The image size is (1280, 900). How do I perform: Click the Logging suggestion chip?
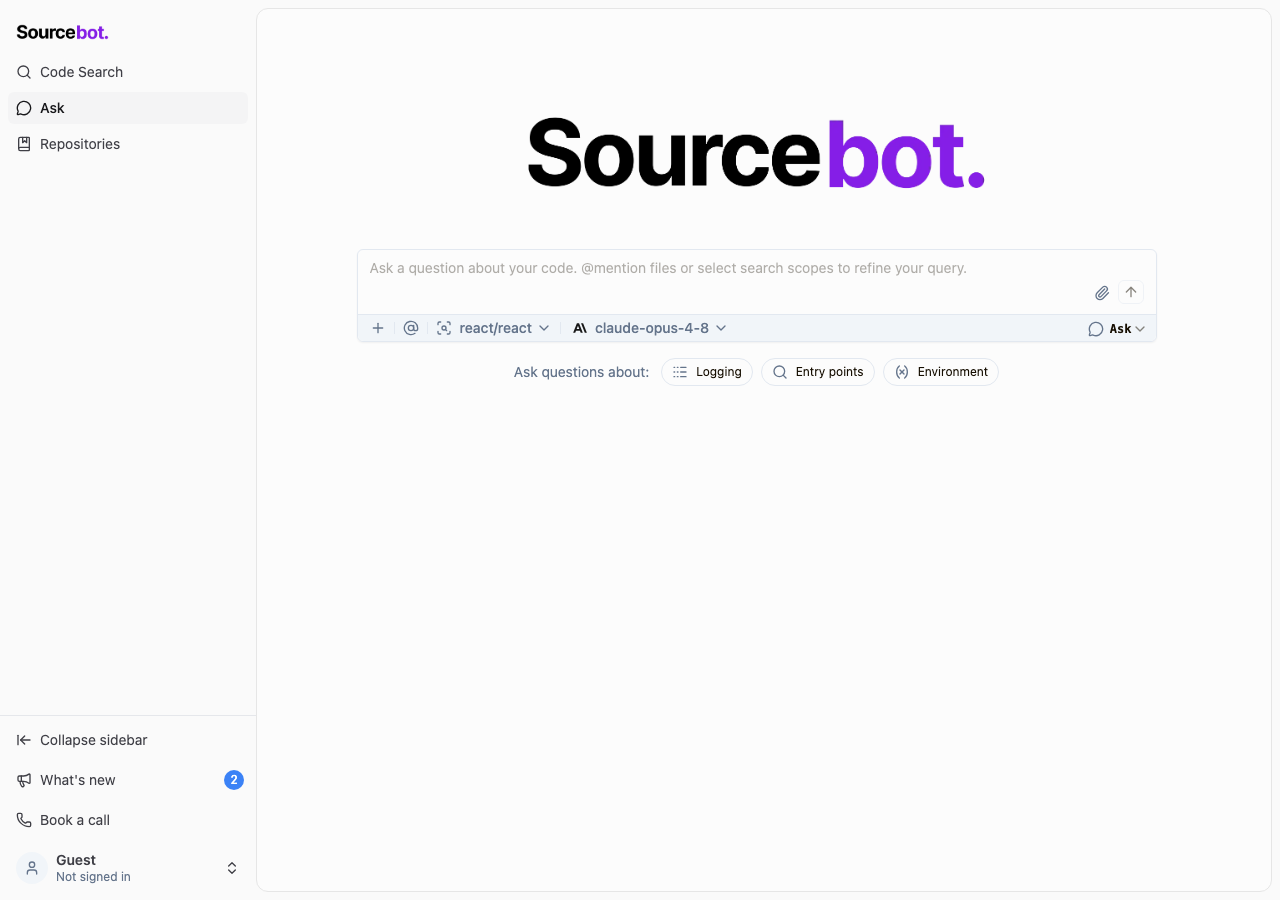click(x=707, y=372)
